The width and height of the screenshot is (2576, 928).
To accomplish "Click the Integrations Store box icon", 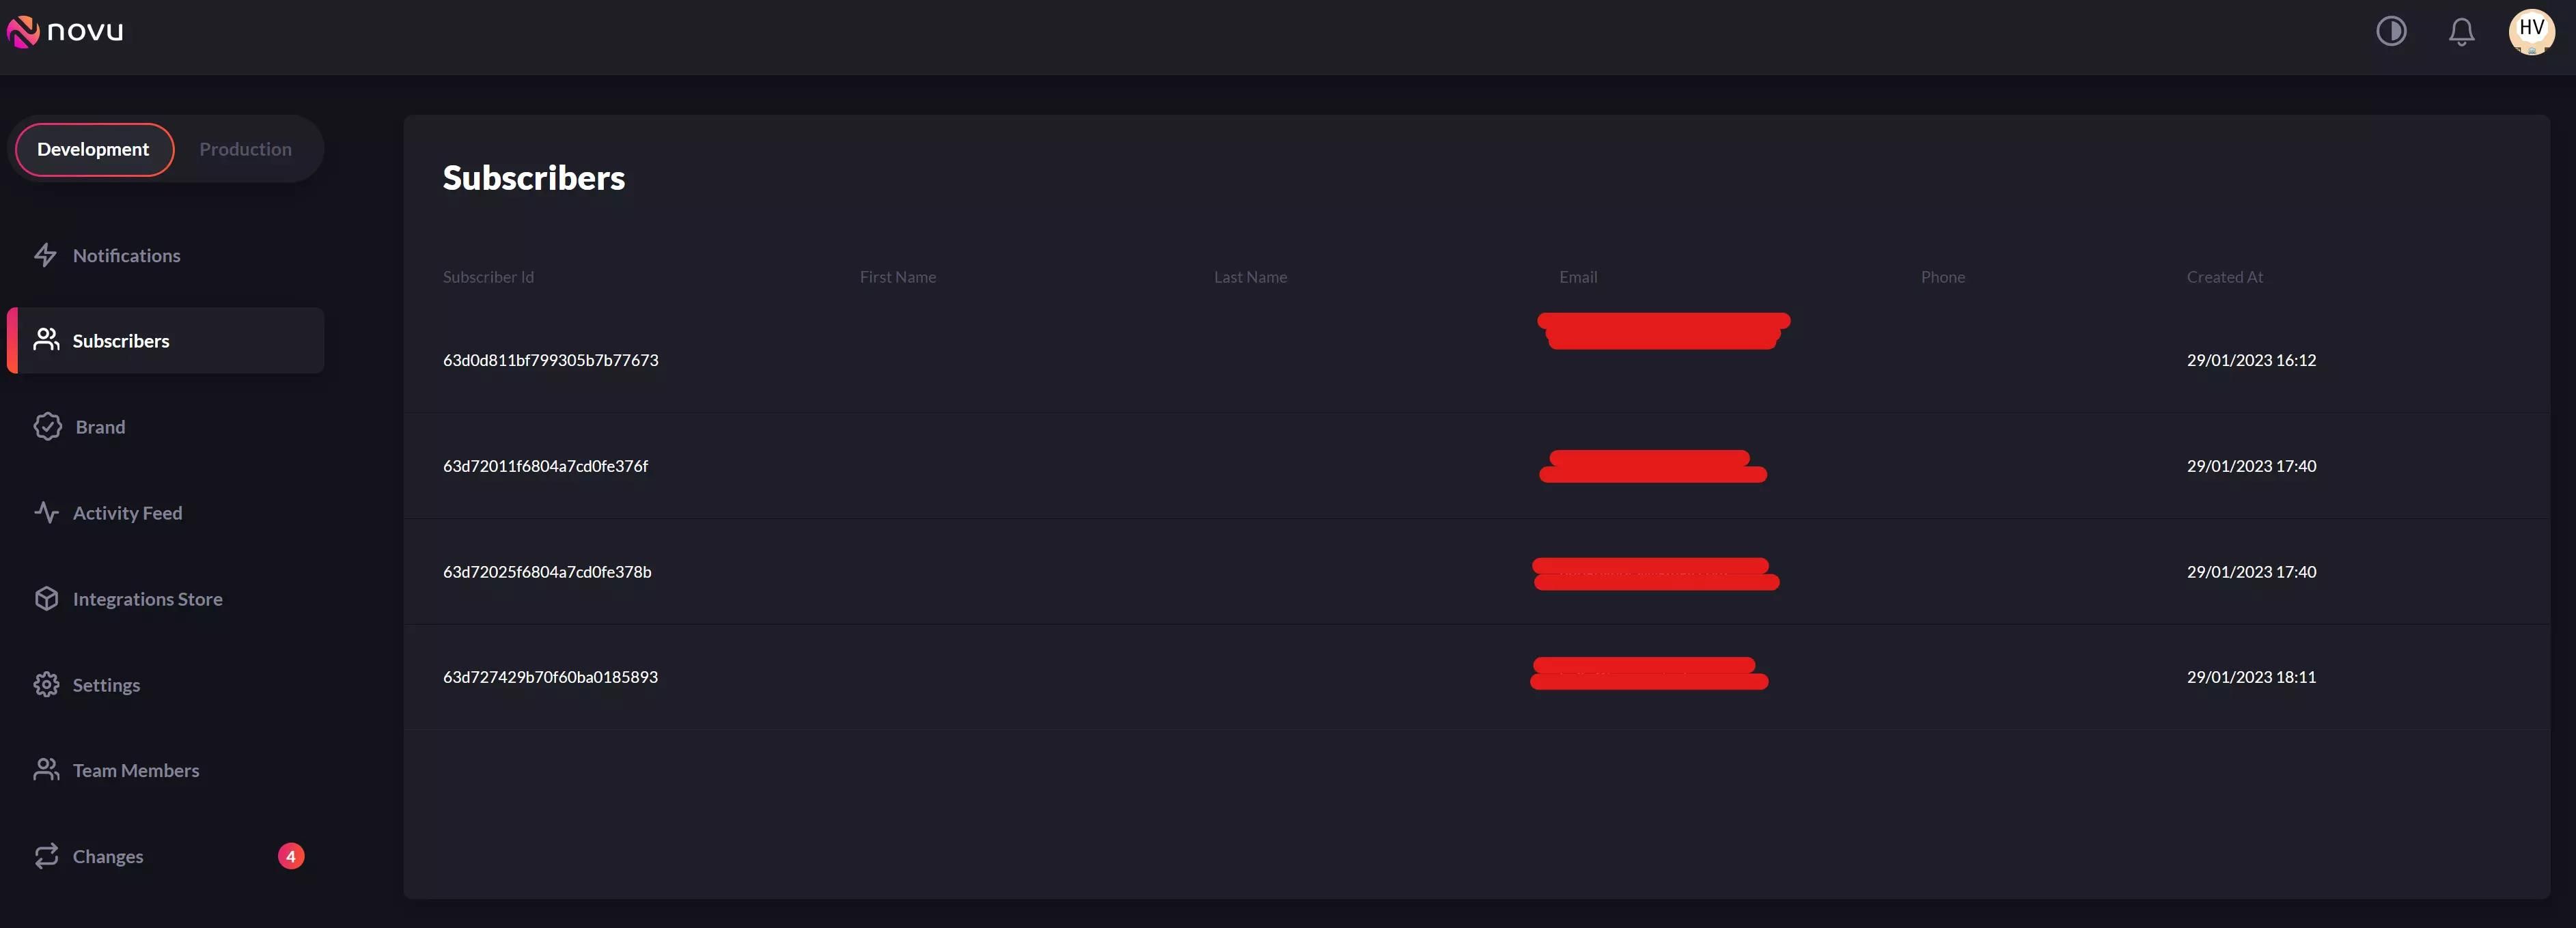I will pos(47,598).
